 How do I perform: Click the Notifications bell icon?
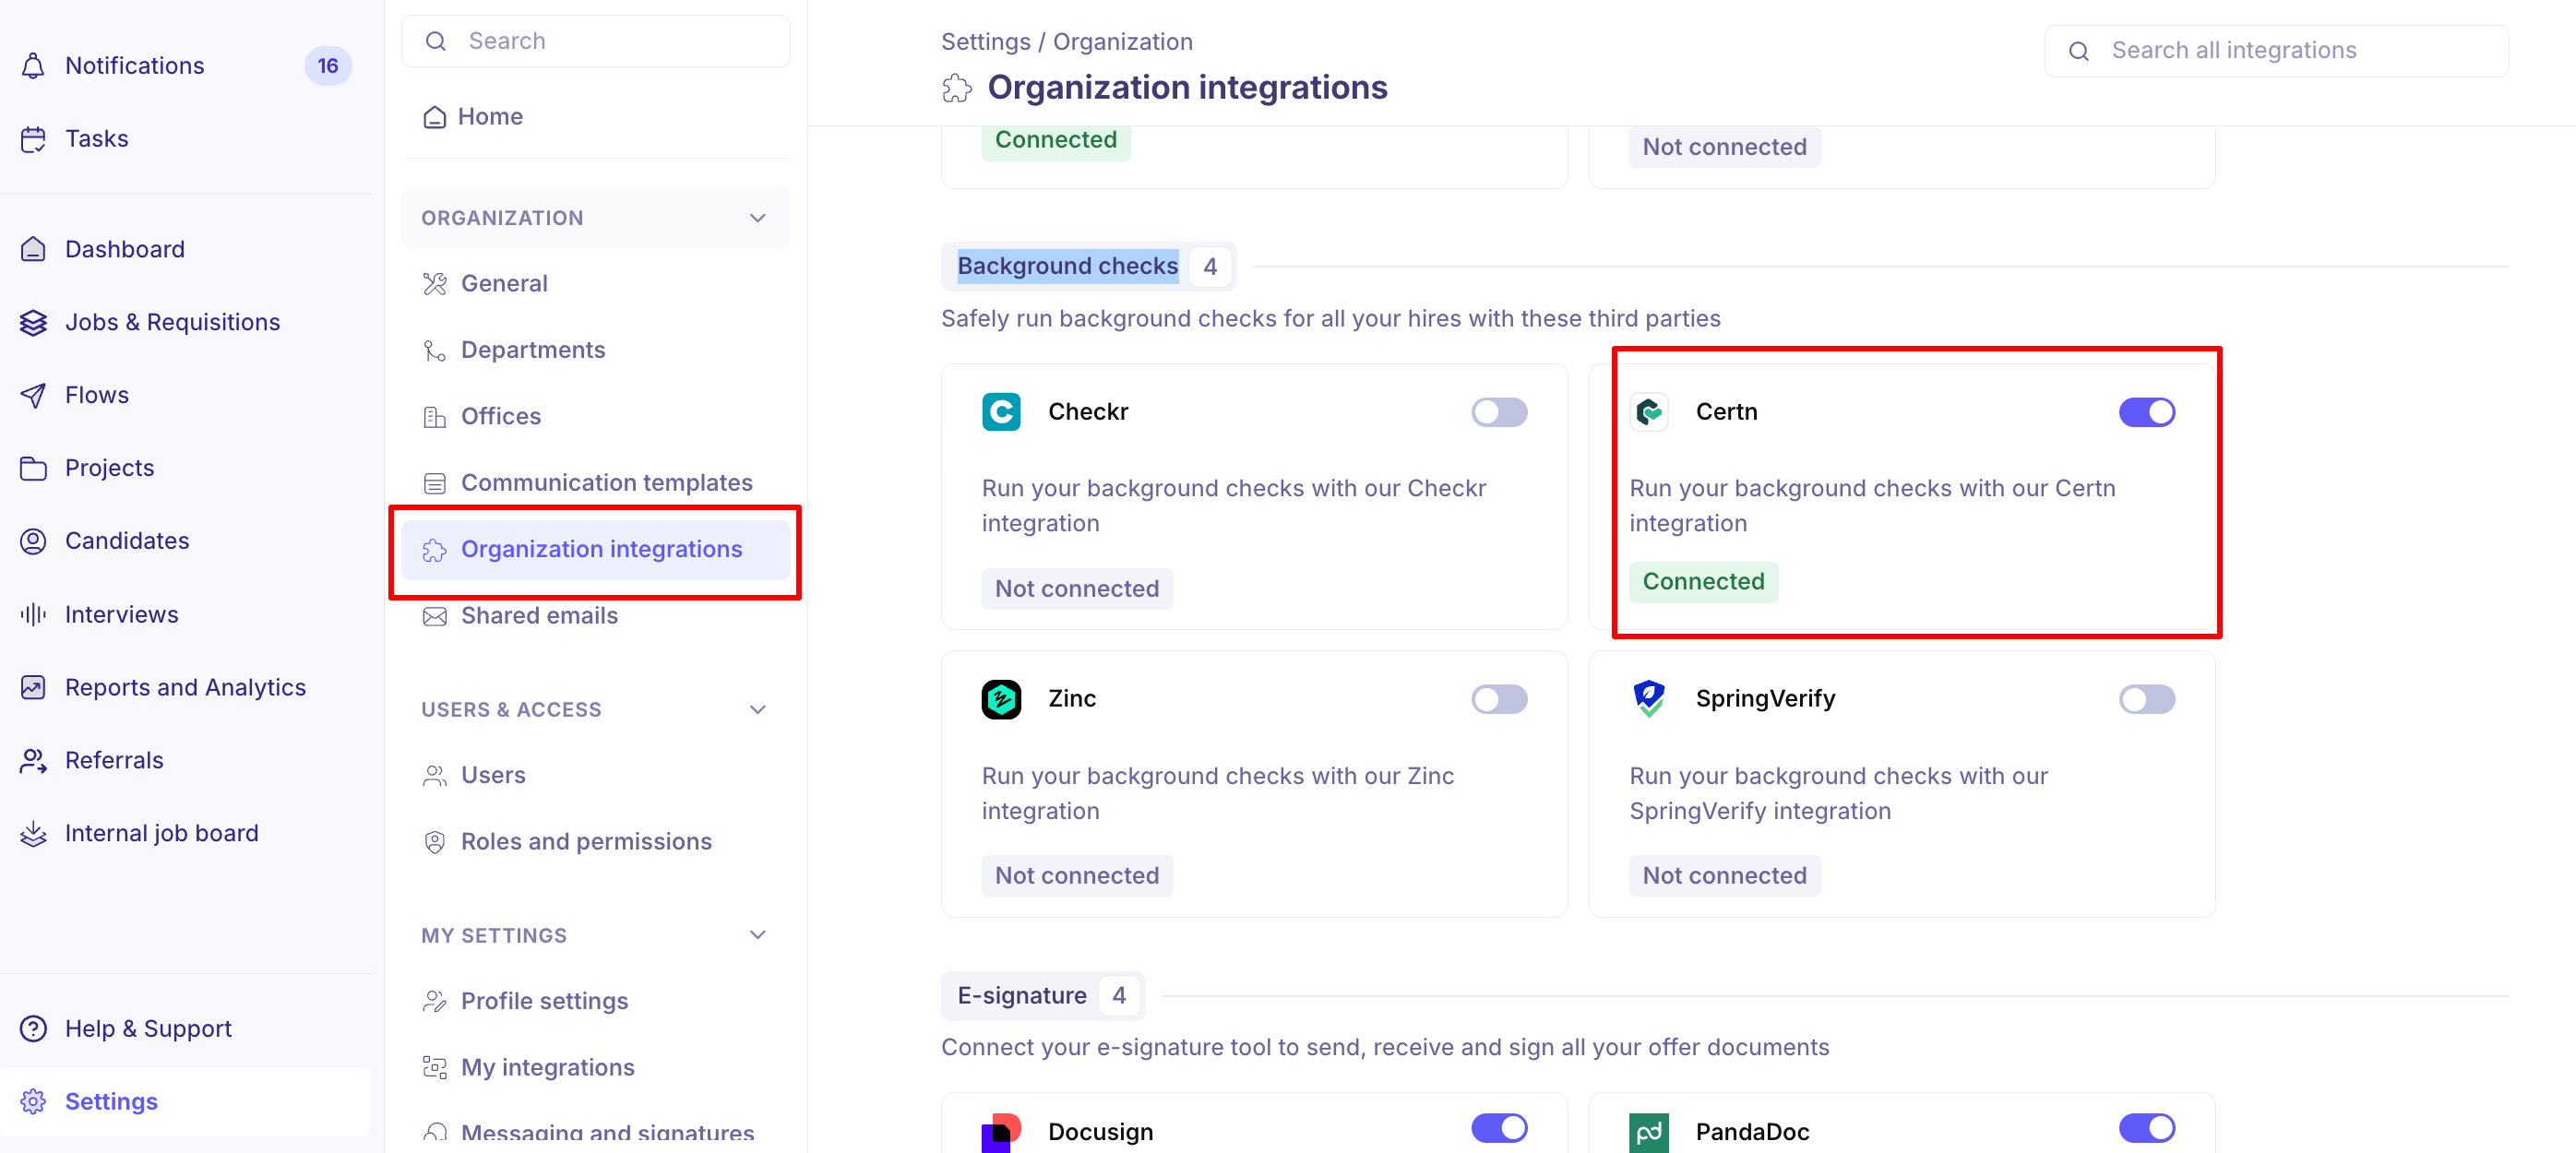pos(33,66)
